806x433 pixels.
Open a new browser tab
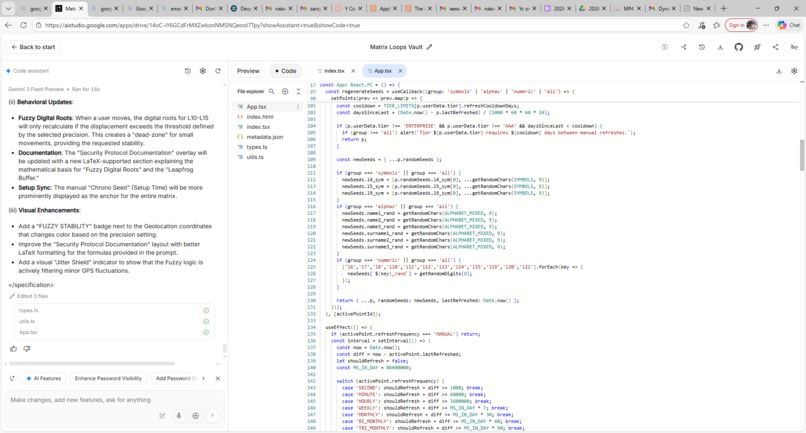pos(723,8)
